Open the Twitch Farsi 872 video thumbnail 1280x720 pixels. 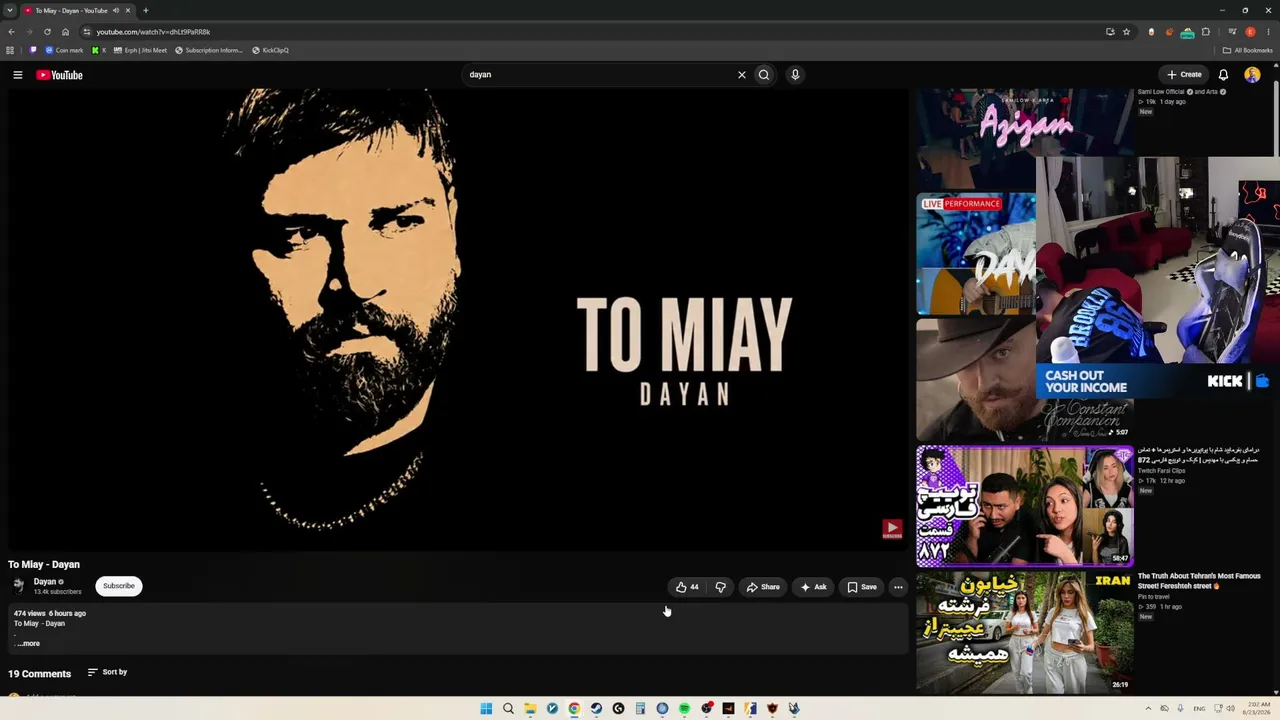(1025, 506)
